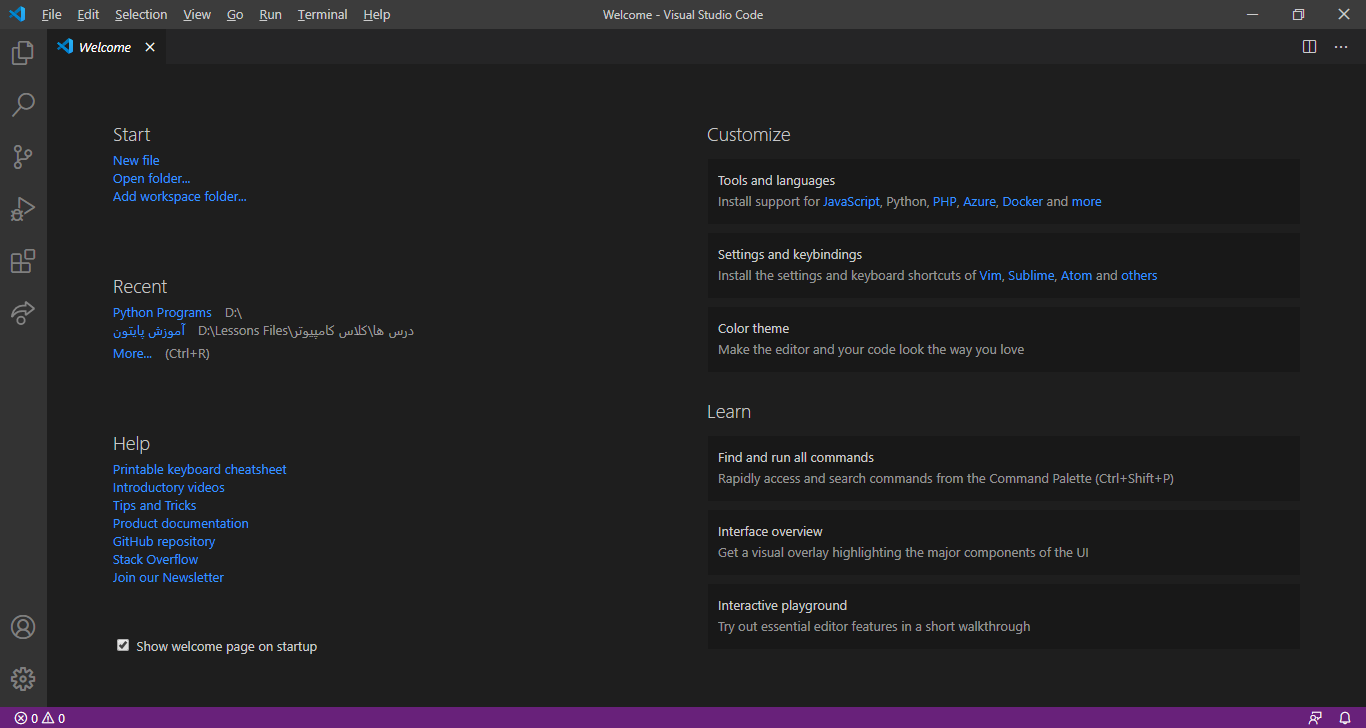The height and width of the screenshot is (728, 1366).
Task: Show errors and warnings in status bar
Action: click(40, 718)
